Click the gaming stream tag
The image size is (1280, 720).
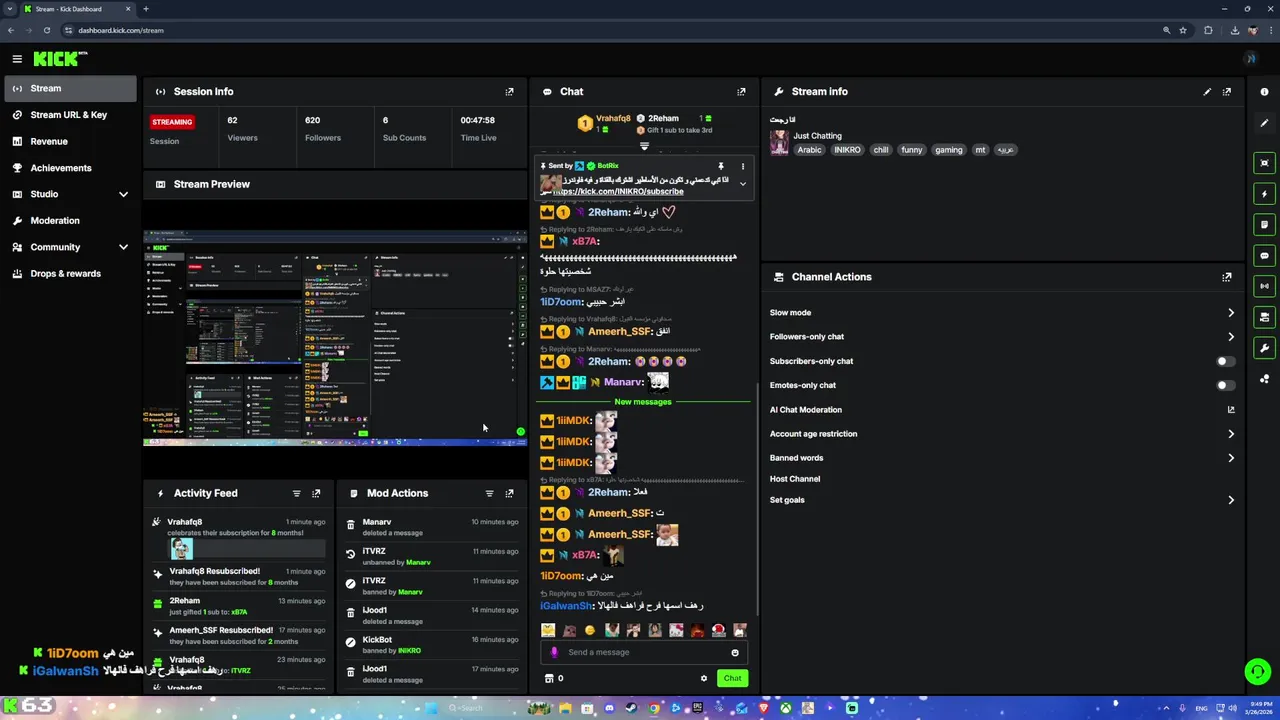click(x=949, y=150)
